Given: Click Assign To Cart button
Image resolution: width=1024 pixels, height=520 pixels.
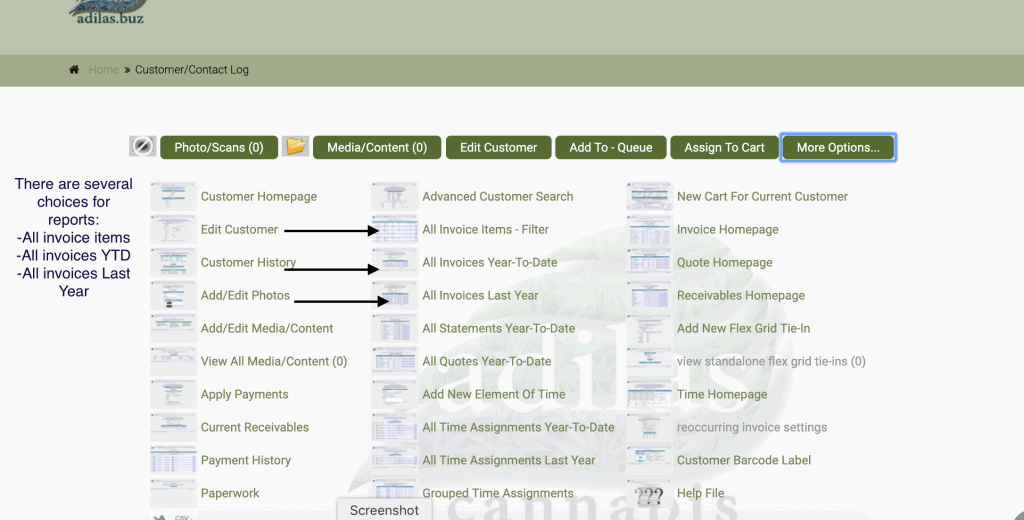Looking at the screenshot, I should tap(724, 148).
